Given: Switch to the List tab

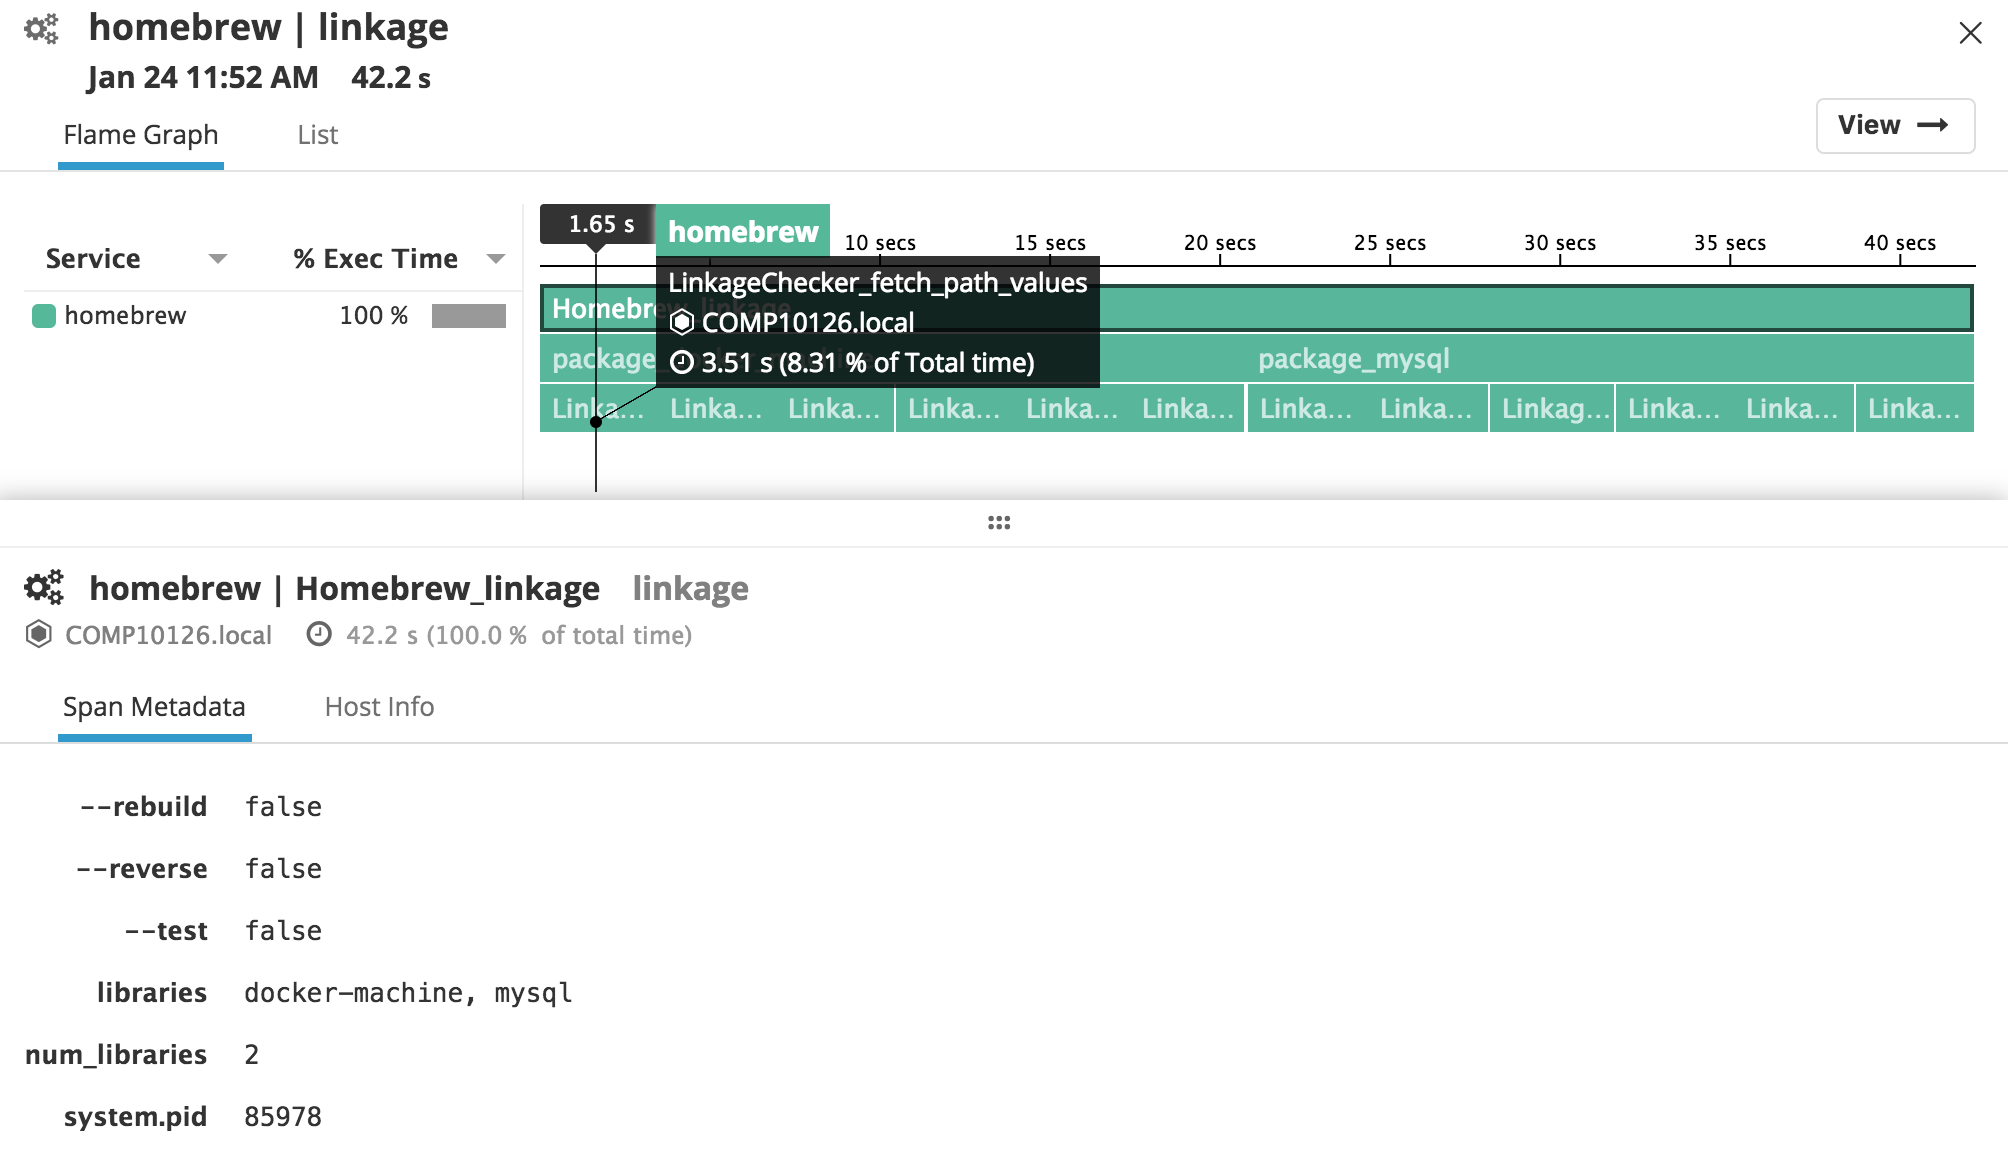Looking at the screenshot, I should click(316, 134).
